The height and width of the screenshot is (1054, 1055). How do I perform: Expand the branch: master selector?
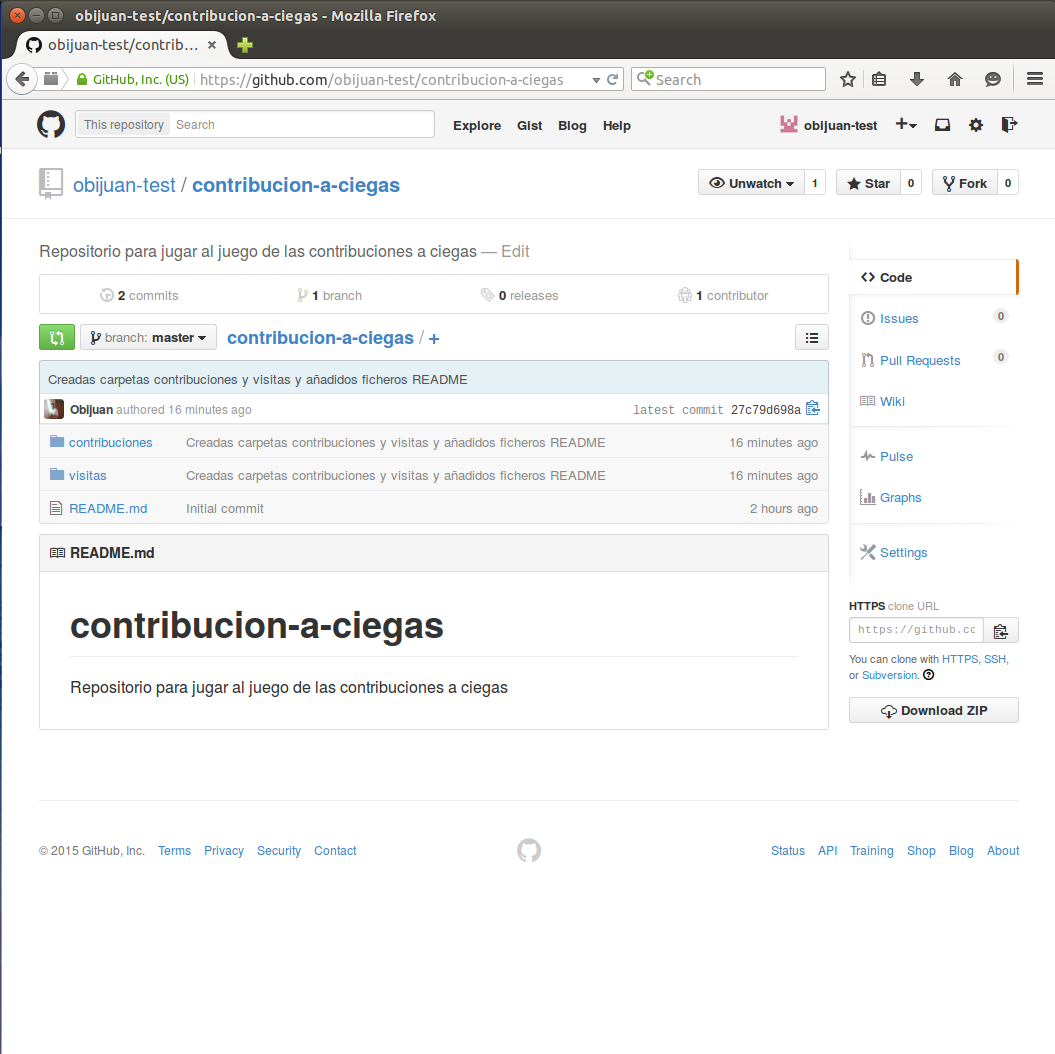click(148, 338)
